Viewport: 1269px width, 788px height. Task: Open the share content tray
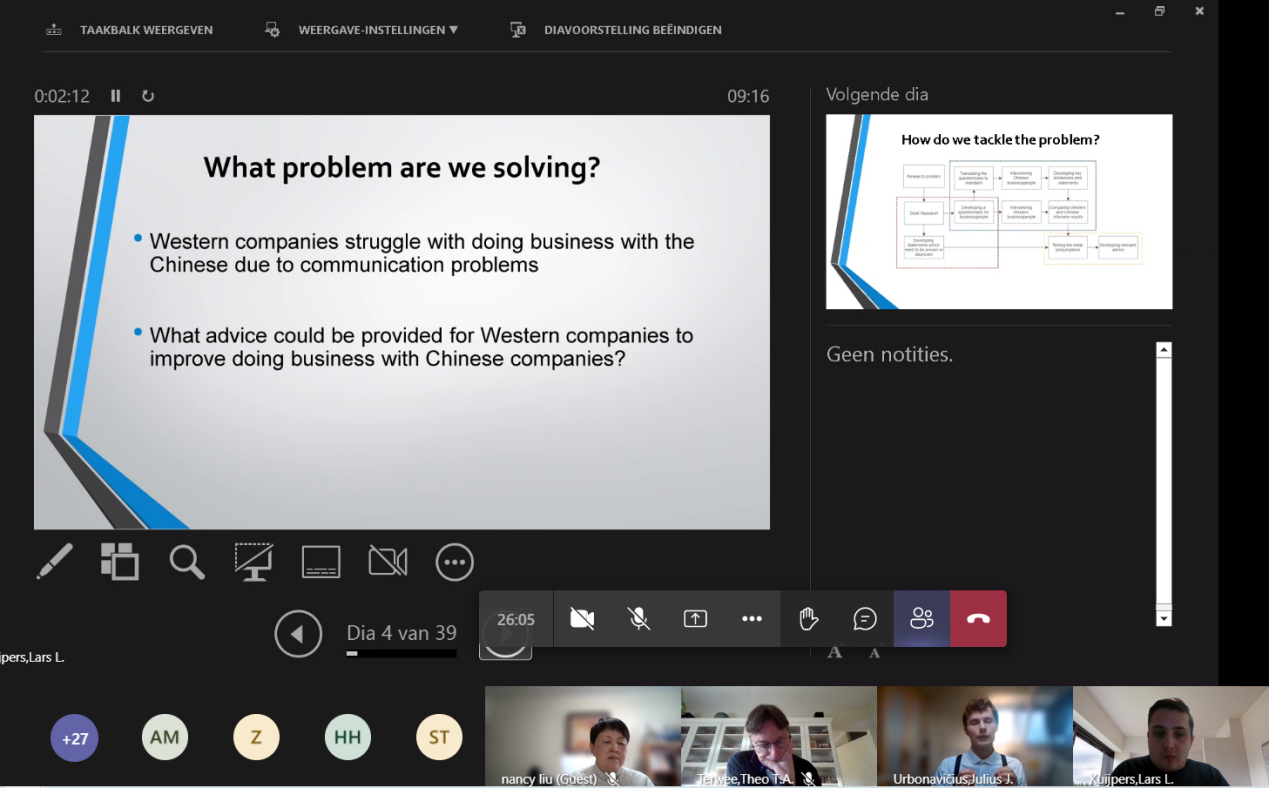pos(695,619)
